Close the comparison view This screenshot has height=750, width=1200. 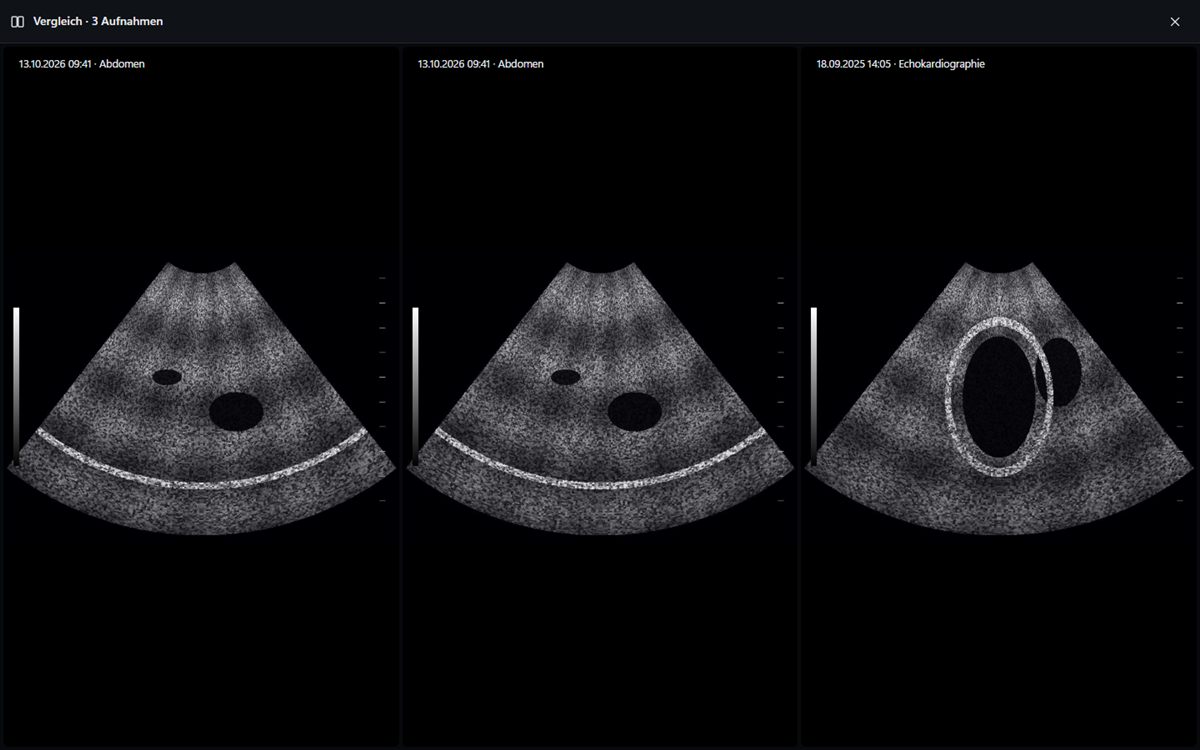tap(1175, 21)
